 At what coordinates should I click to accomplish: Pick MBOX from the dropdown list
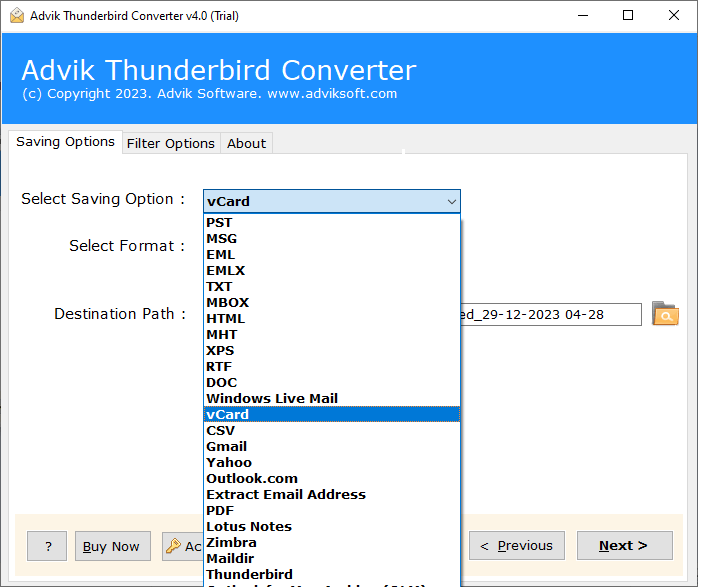[x=332, y=303]
